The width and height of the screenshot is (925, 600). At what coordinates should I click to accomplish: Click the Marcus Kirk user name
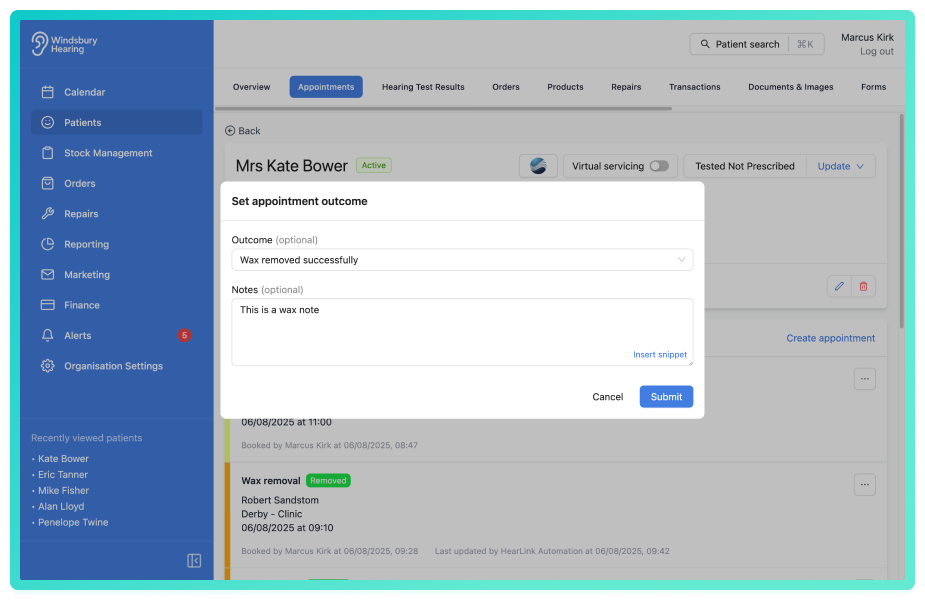(x=867, y=37)
